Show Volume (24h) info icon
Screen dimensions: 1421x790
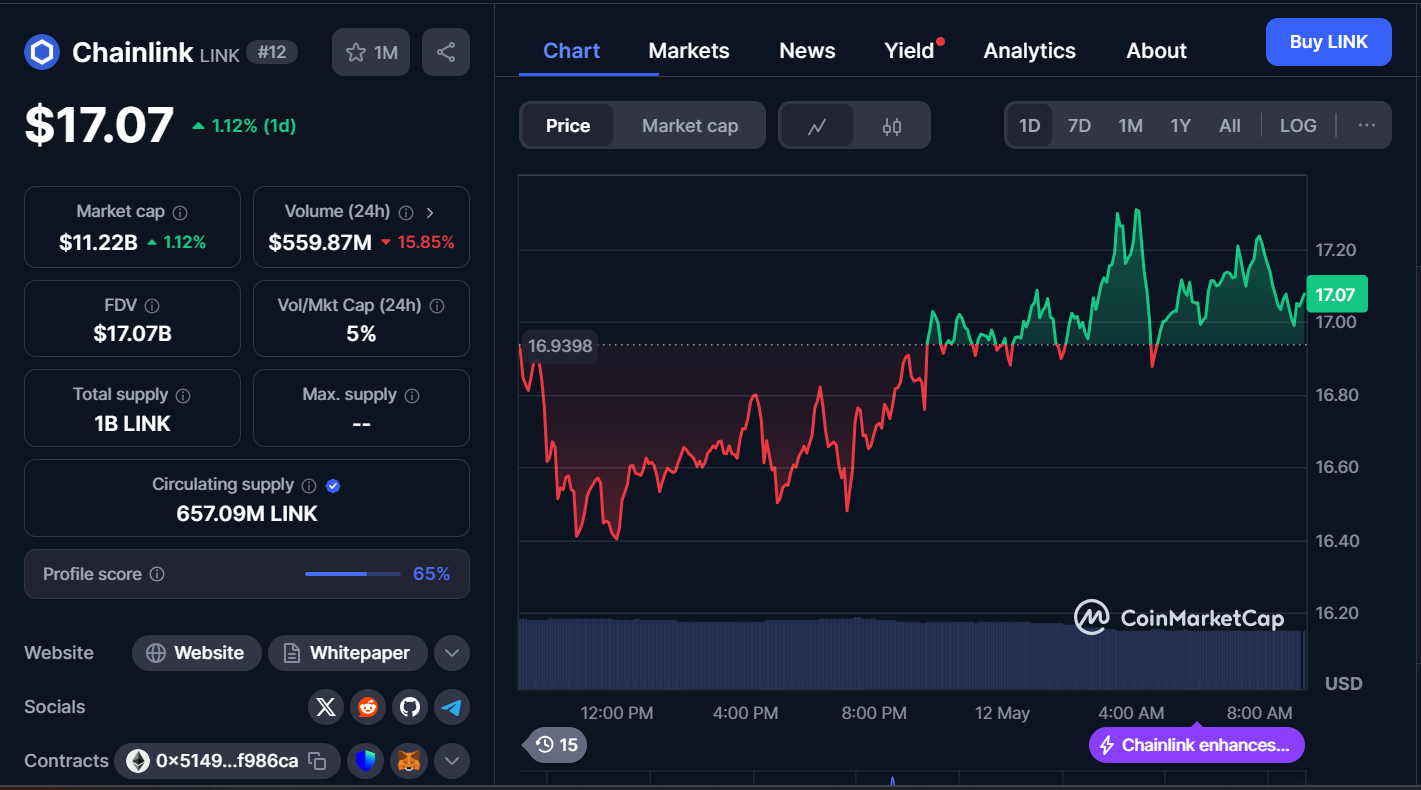[406, 212]
